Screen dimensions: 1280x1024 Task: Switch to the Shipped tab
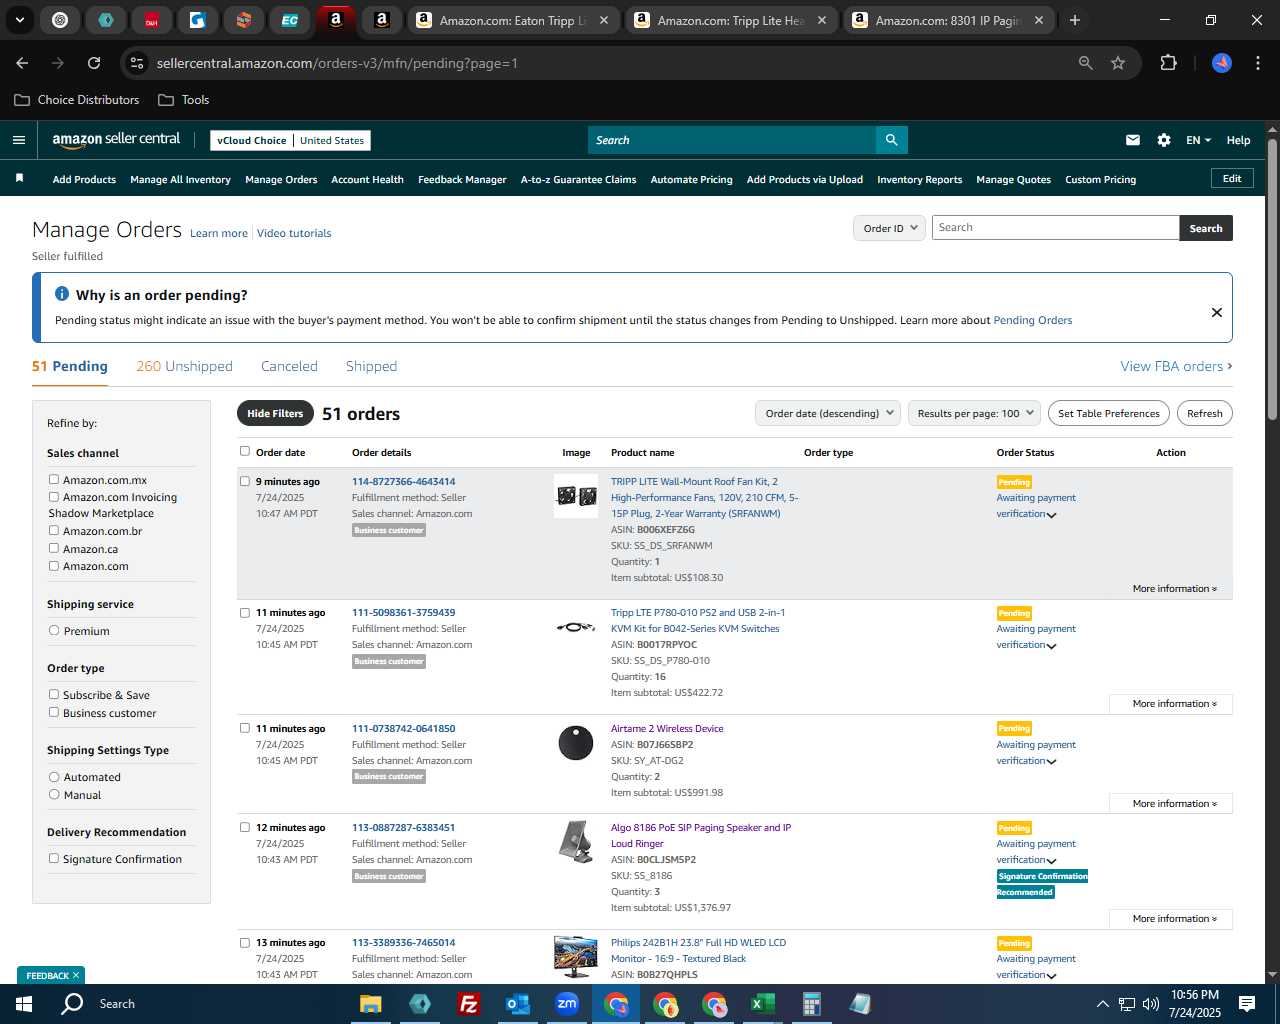coord(371,366)
